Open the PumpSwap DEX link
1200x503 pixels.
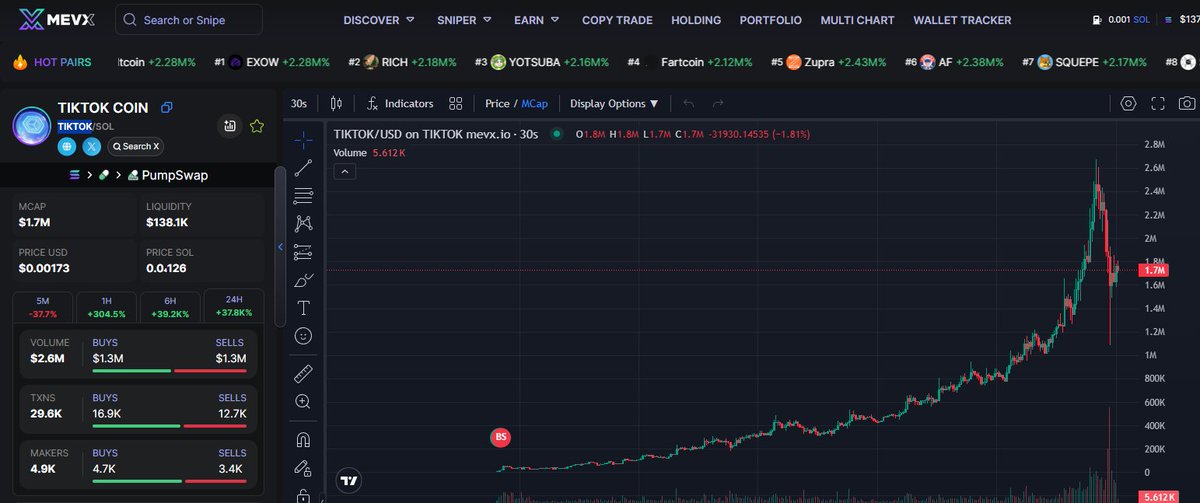[168, 175]
